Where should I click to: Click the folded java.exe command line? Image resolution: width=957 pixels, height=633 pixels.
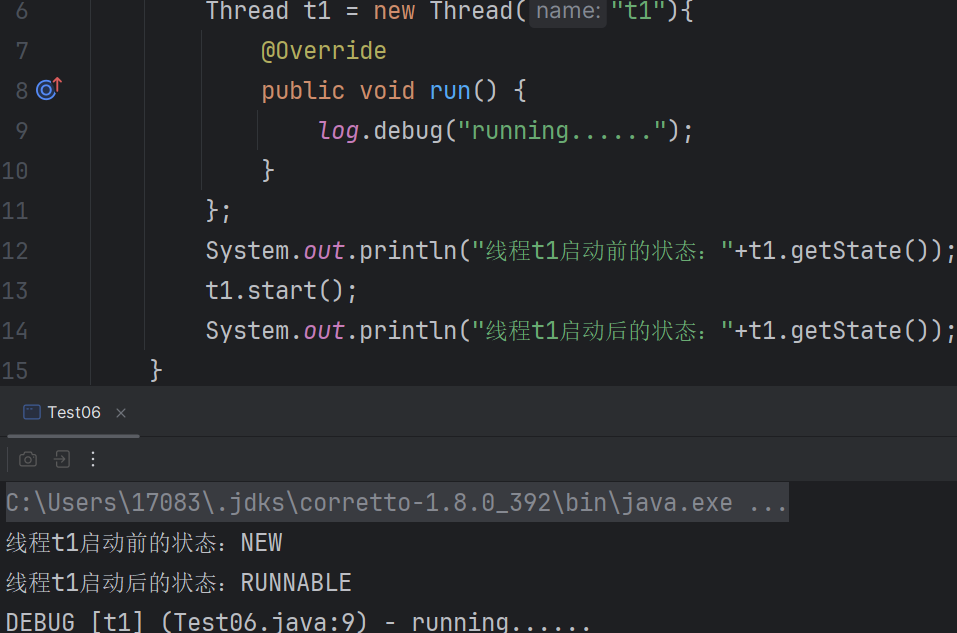pyautogui.click(x=396, y=502)
